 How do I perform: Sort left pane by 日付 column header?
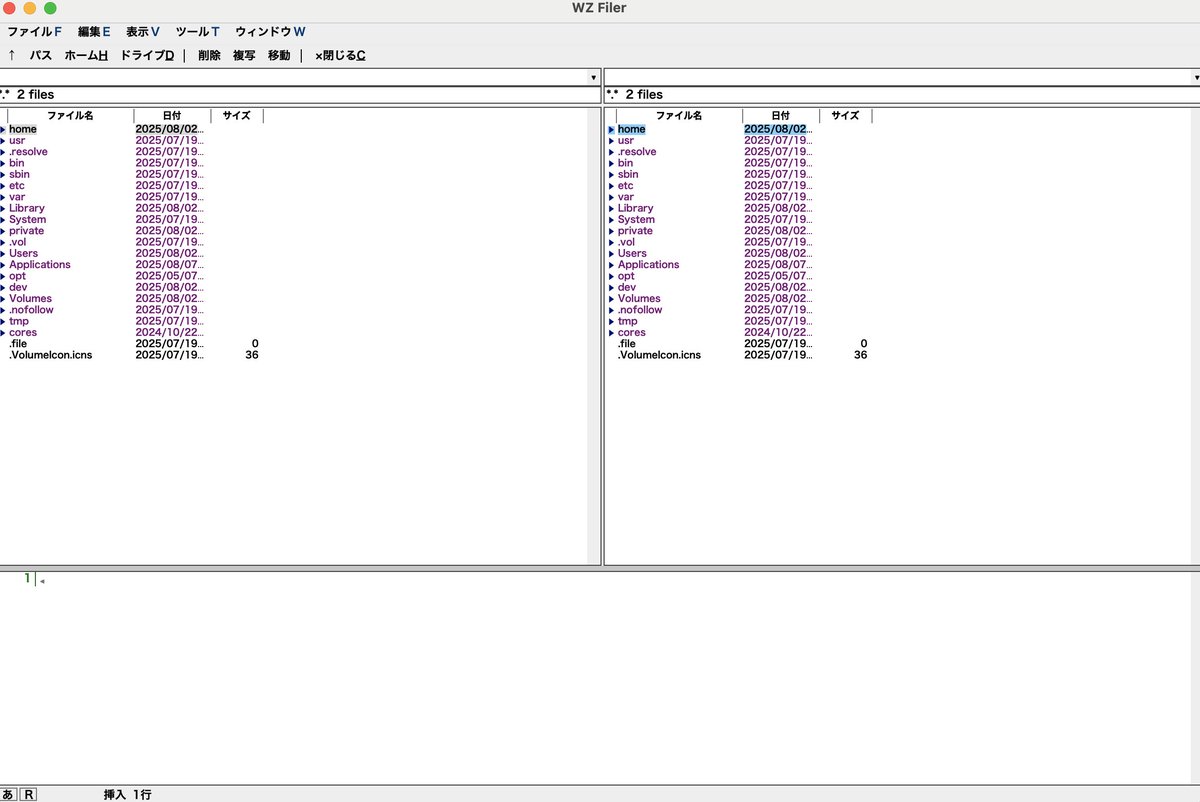pyautogui.click(x=172, y=116)
